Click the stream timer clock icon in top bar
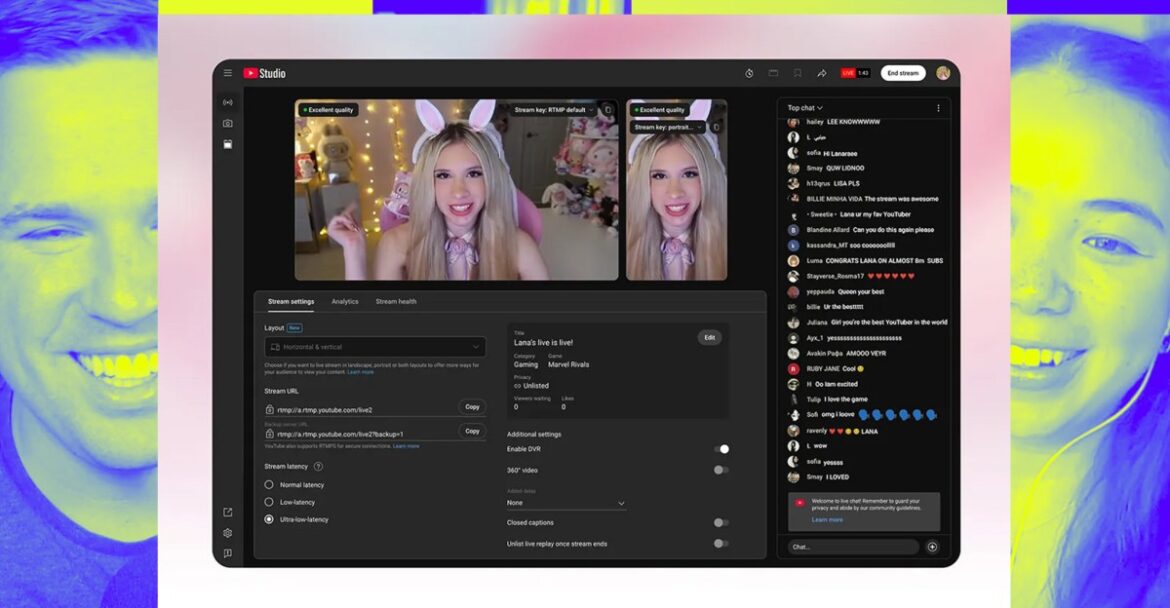1170x608 pixels. 749,72
